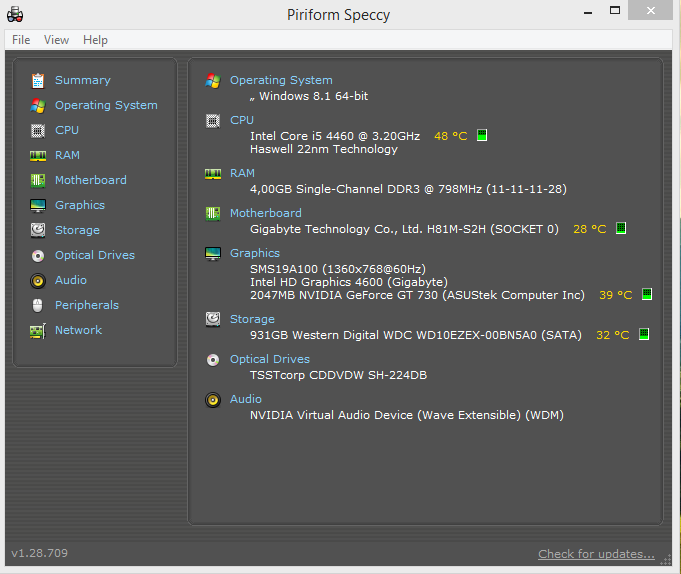
Task: Click the Summary clipboard icon in sidebar
Action: [x=38, y=81]
